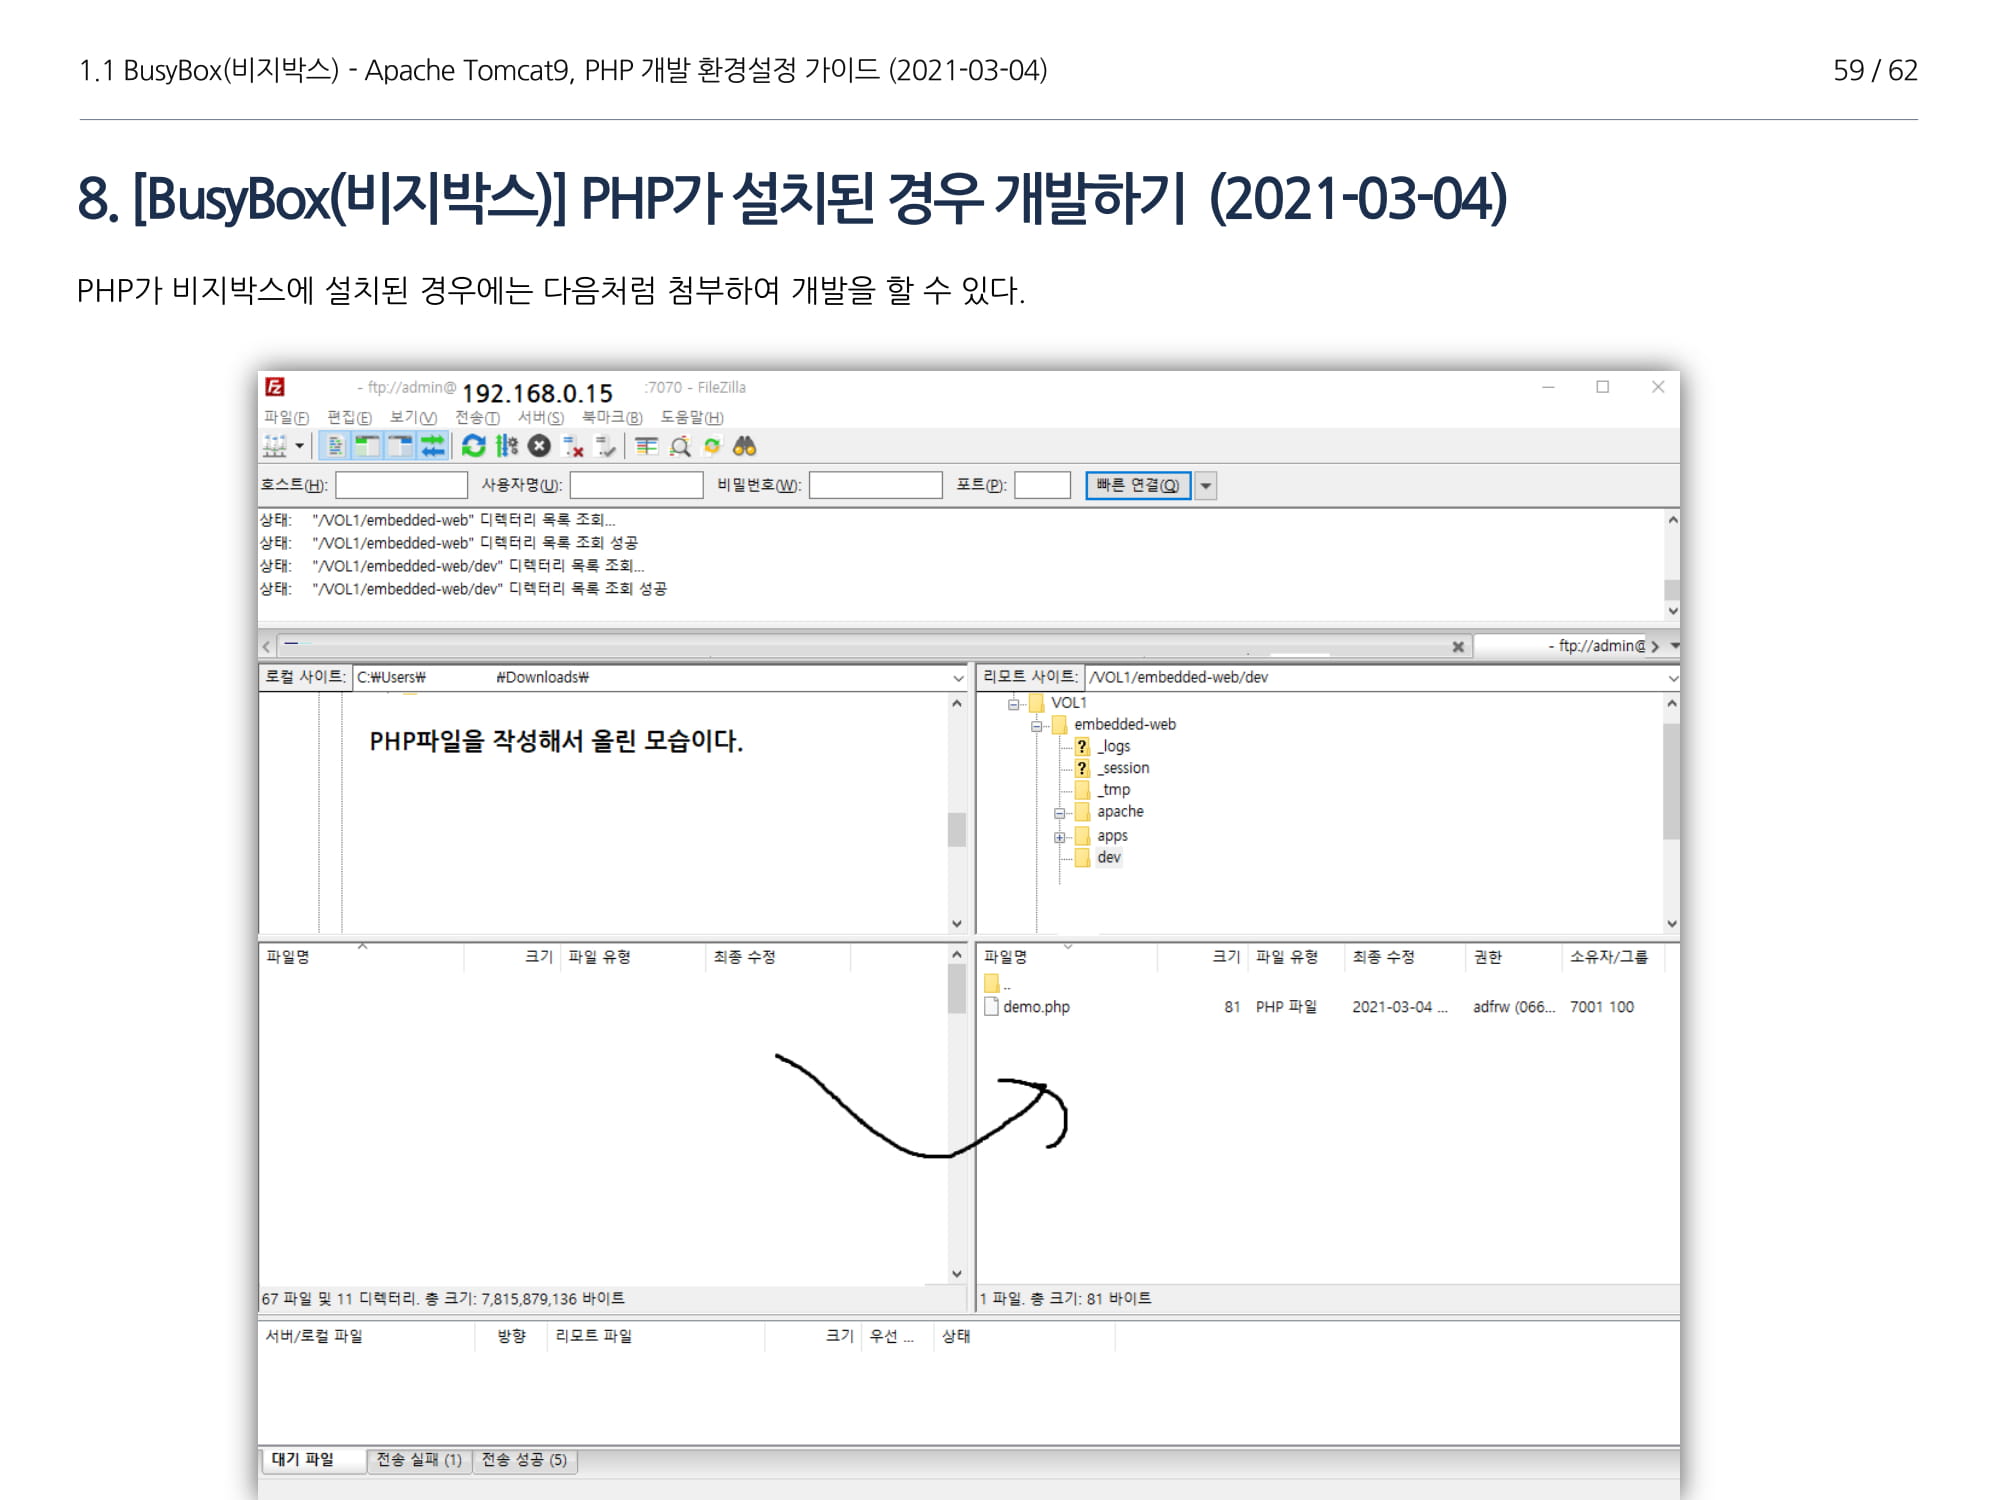The image size is (2000, 1500).
Task: Switch to the 전송 실패 (1) tab
Action: (419, 1460)
